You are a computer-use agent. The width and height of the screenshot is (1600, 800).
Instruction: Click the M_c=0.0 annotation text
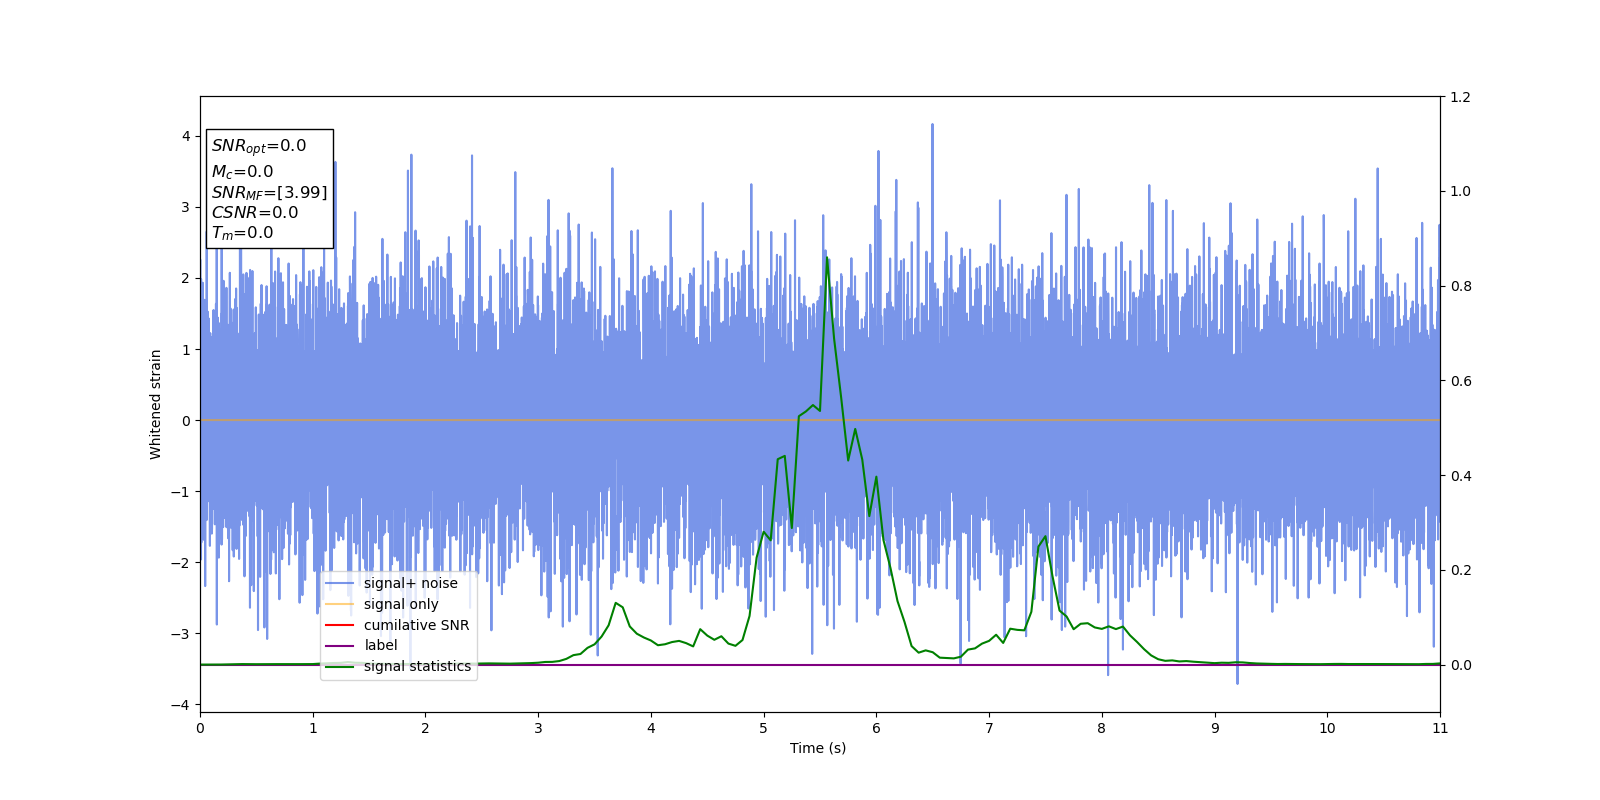coord(242,172)
